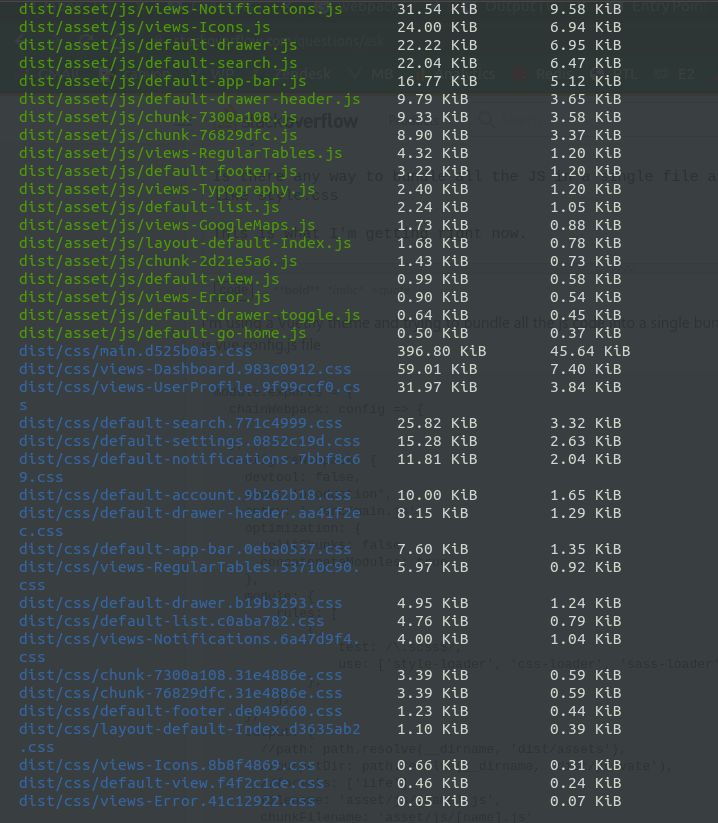Select the dist/css/default-search.771c4999.css file
The image size is (718, 823).
pos(181,423)
